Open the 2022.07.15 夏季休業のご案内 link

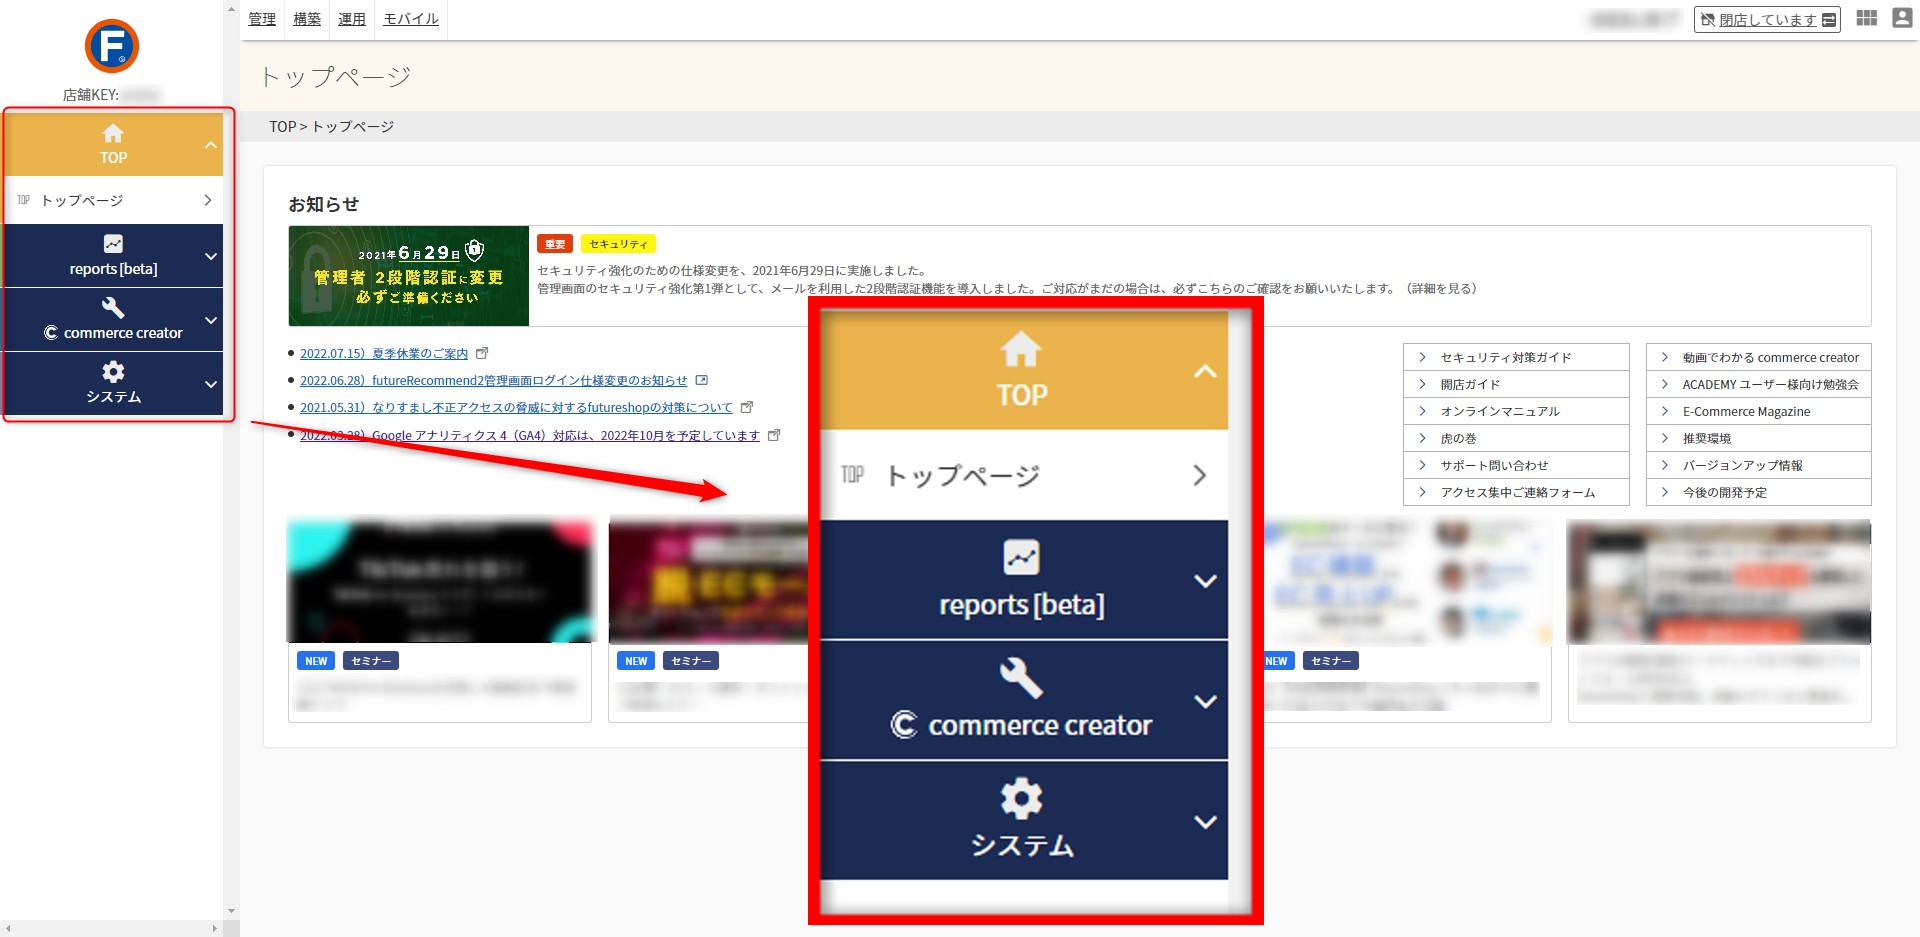click(x=384, y=353)
